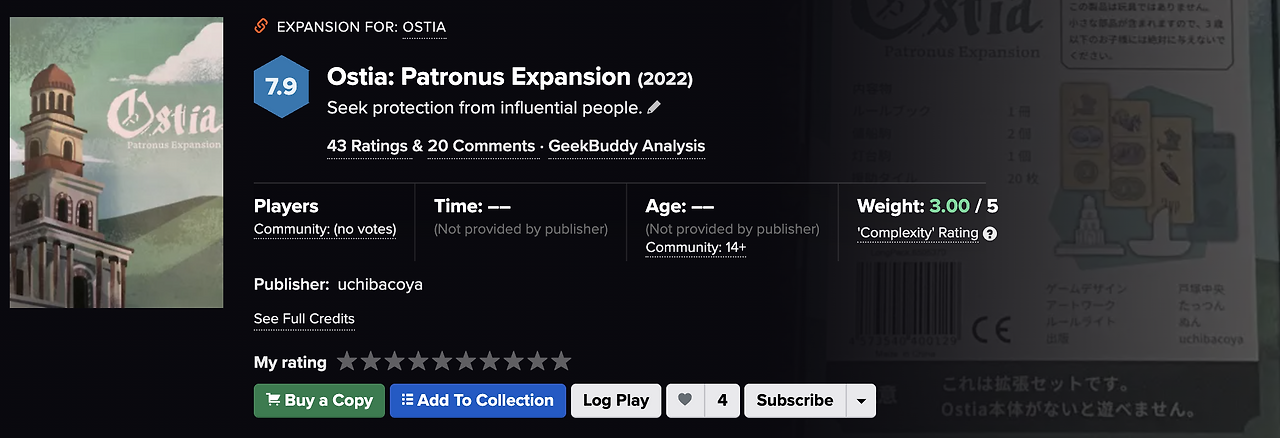1280x438 pixels.
Task: Click the heart like button
Action: point(685,400)
